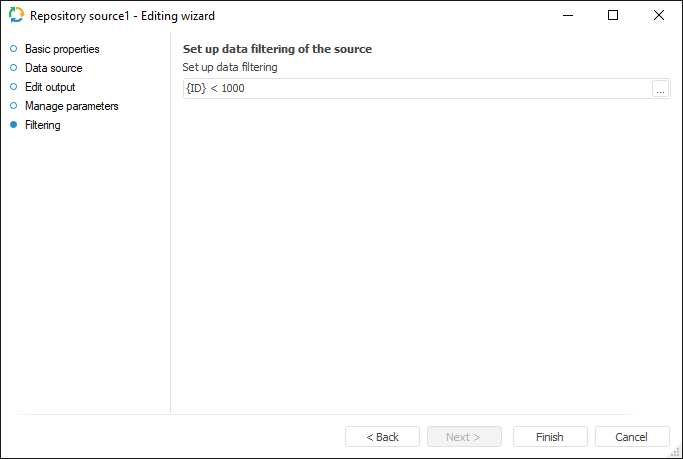
Task: Select the Filtering step label
Action: (x=43, y=125)
